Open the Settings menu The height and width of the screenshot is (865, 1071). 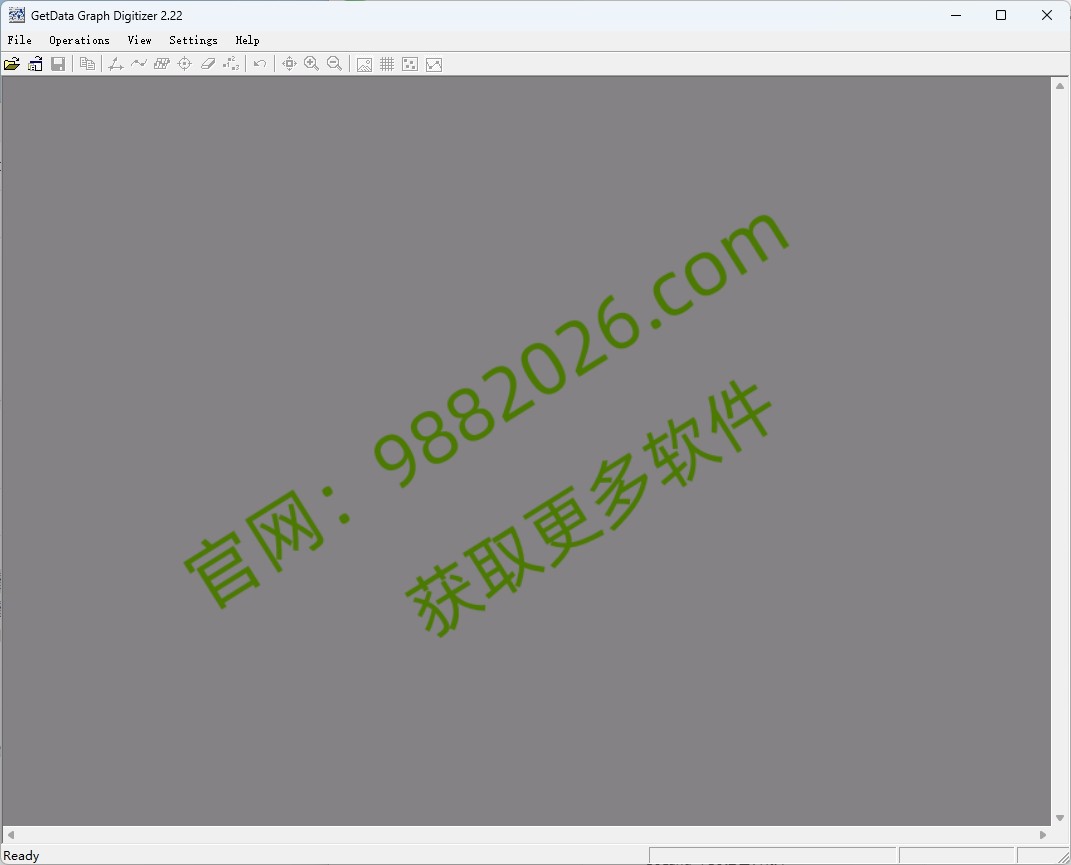[193, 40]
